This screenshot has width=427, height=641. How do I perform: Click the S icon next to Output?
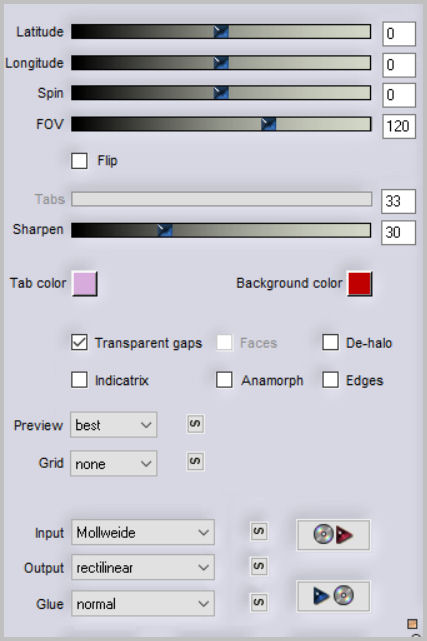pyautogui.click(x=259, y=566)
